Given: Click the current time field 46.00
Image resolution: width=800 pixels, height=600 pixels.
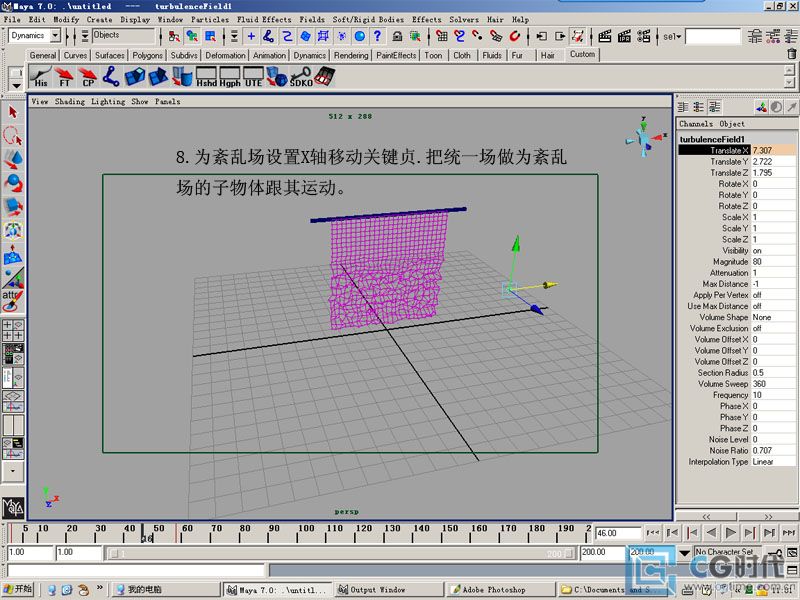Looking at the screenshot, I should (x=617, y=533).
